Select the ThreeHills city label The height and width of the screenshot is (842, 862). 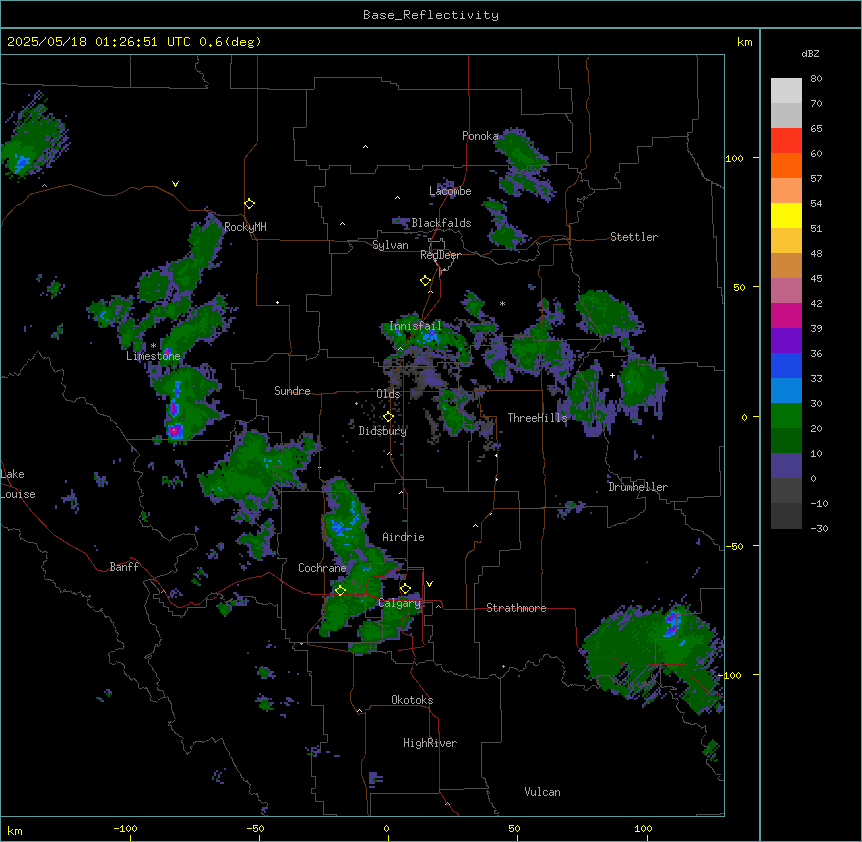(x=537, y=418)
